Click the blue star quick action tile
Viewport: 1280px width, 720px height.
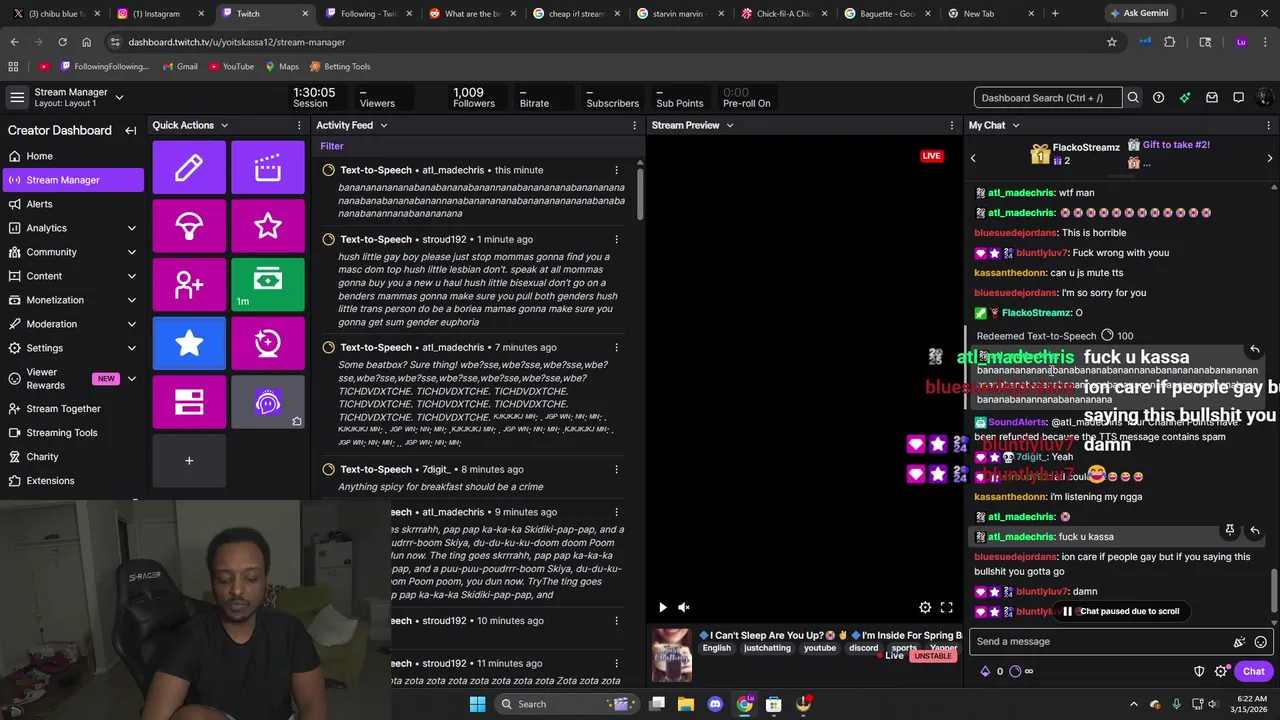pos(189,343)
